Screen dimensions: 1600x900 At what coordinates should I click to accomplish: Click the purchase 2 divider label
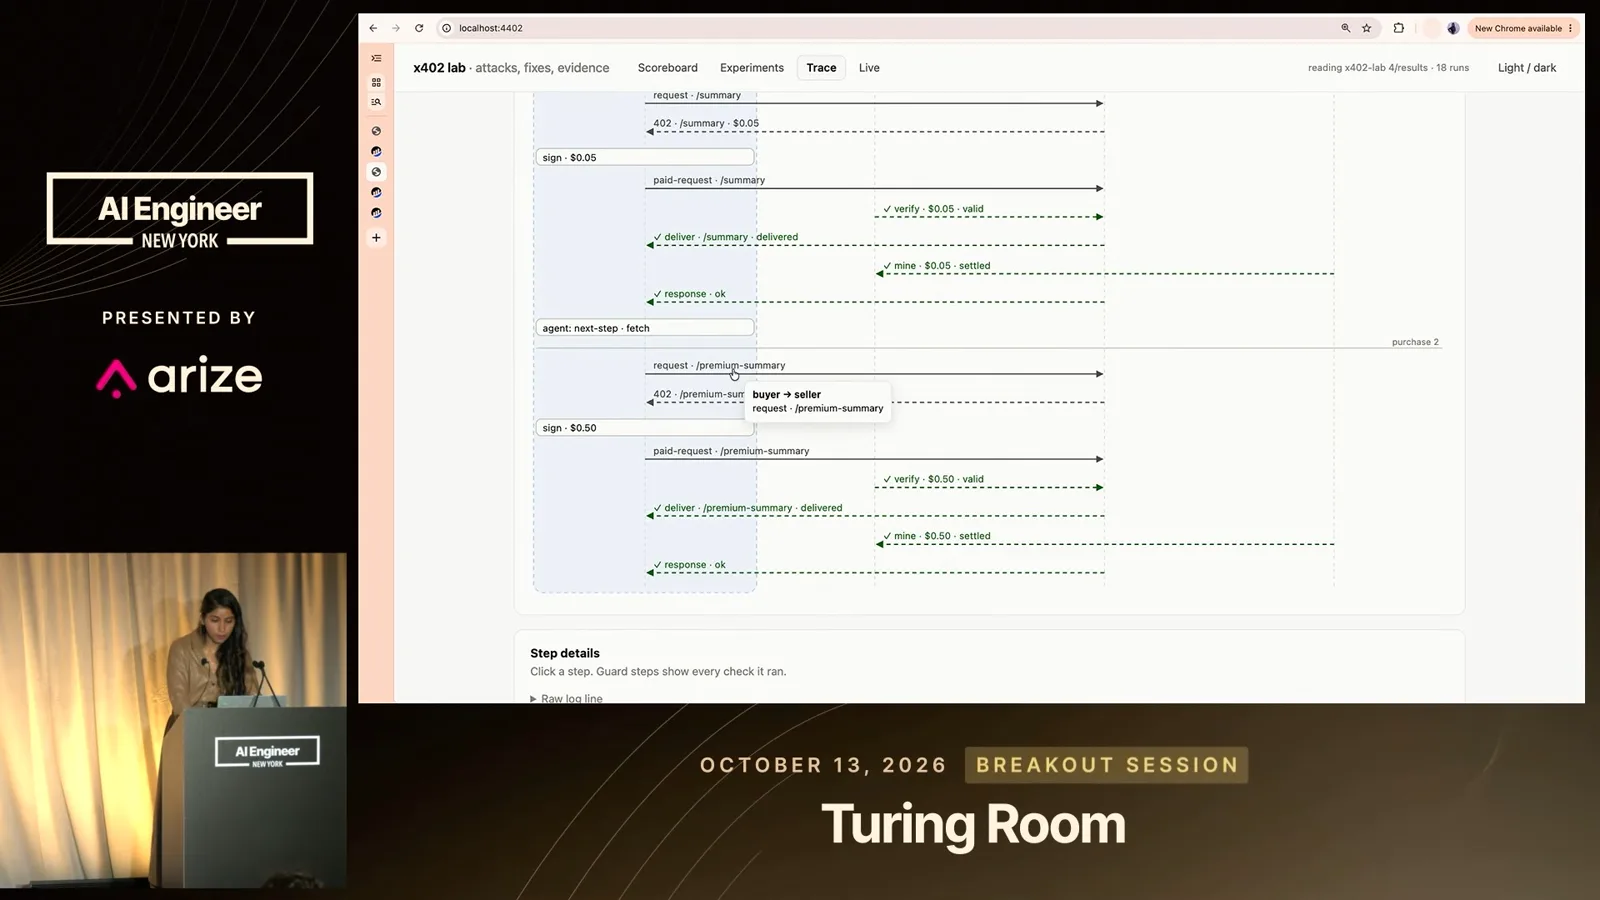coord(1415,342)
